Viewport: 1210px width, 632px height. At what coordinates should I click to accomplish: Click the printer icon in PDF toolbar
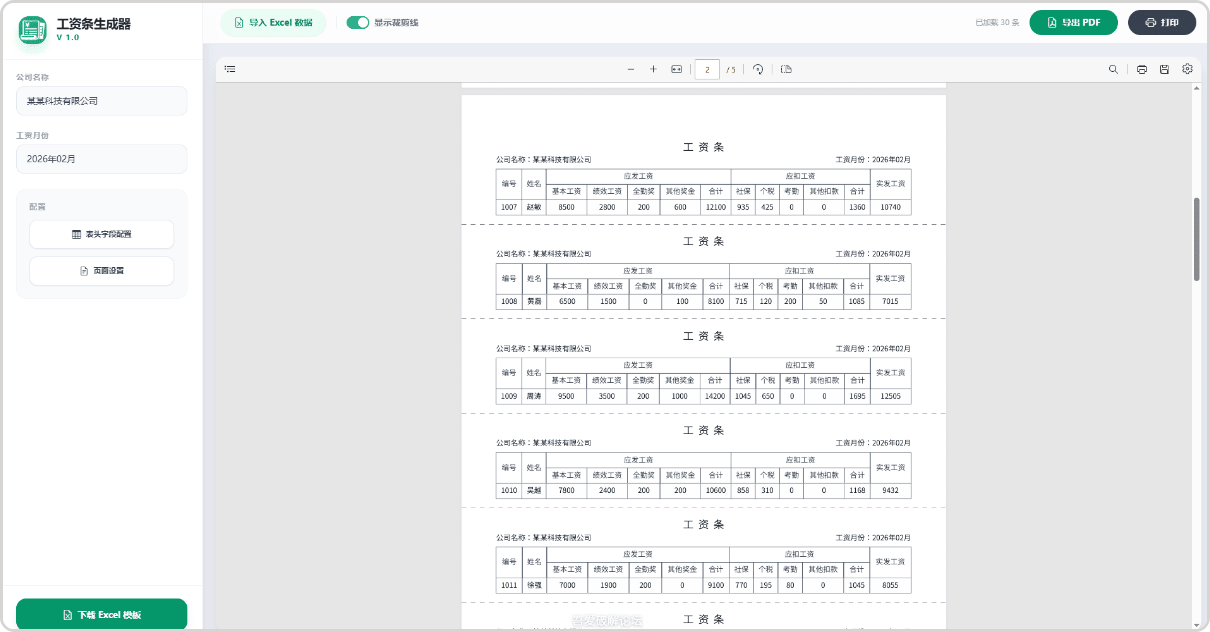click(x=1142, y=69)
